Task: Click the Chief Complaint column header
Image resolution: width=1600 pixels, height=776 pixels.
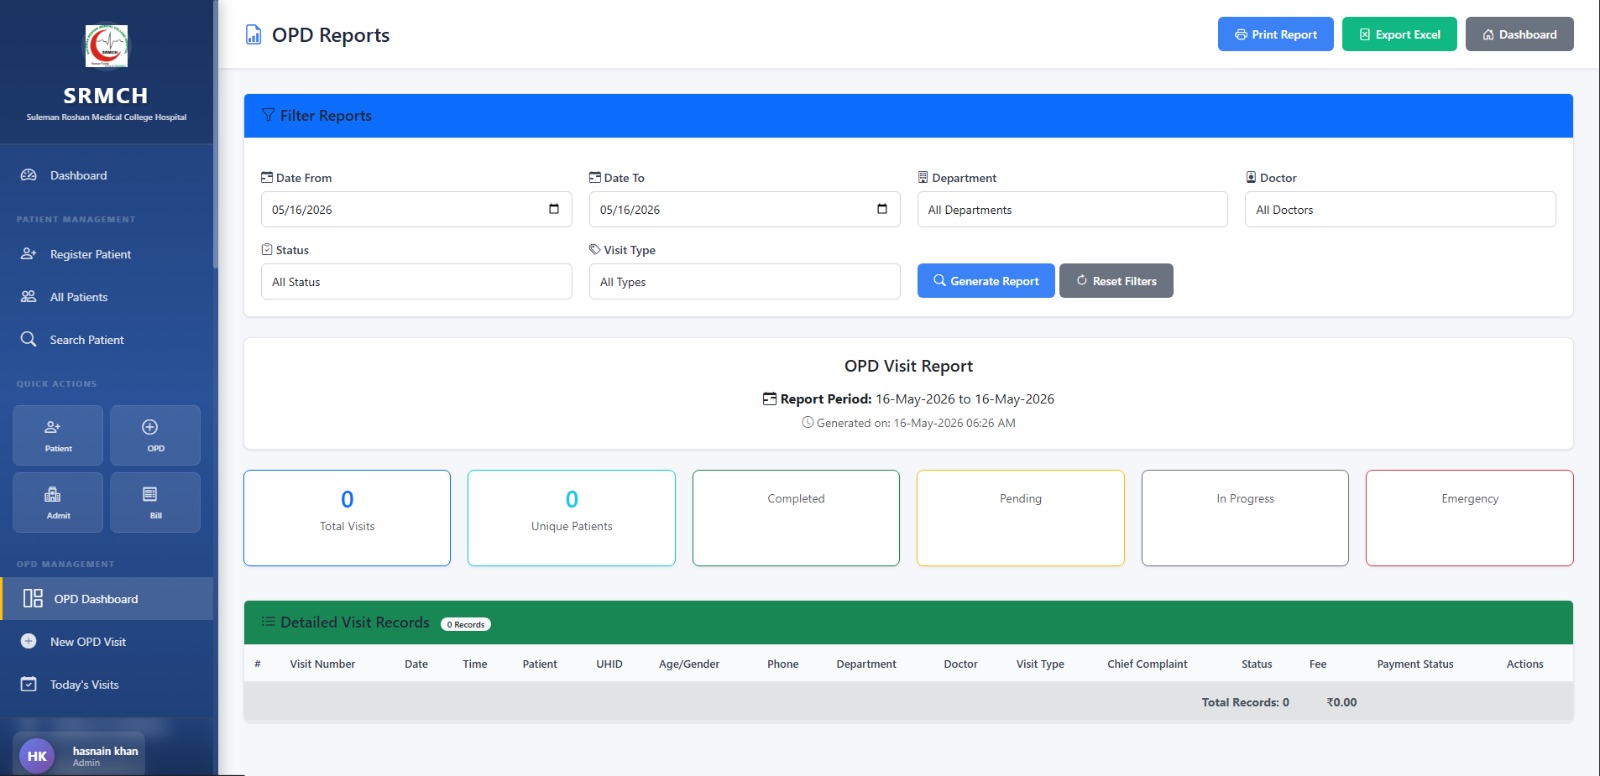Action: coord(1147,664)
